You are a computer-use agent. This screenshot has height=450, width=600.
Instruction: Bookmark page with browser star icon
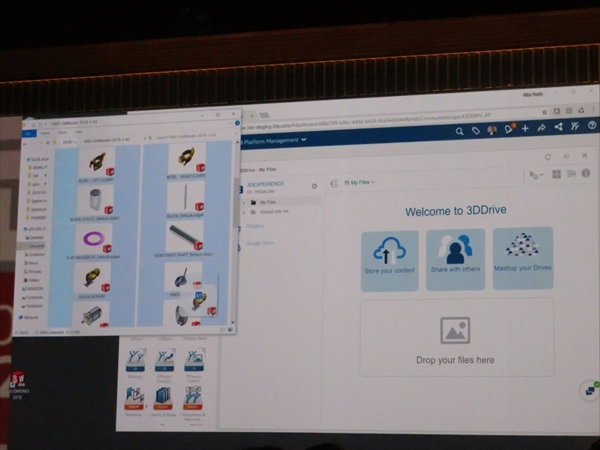point(545,112)
